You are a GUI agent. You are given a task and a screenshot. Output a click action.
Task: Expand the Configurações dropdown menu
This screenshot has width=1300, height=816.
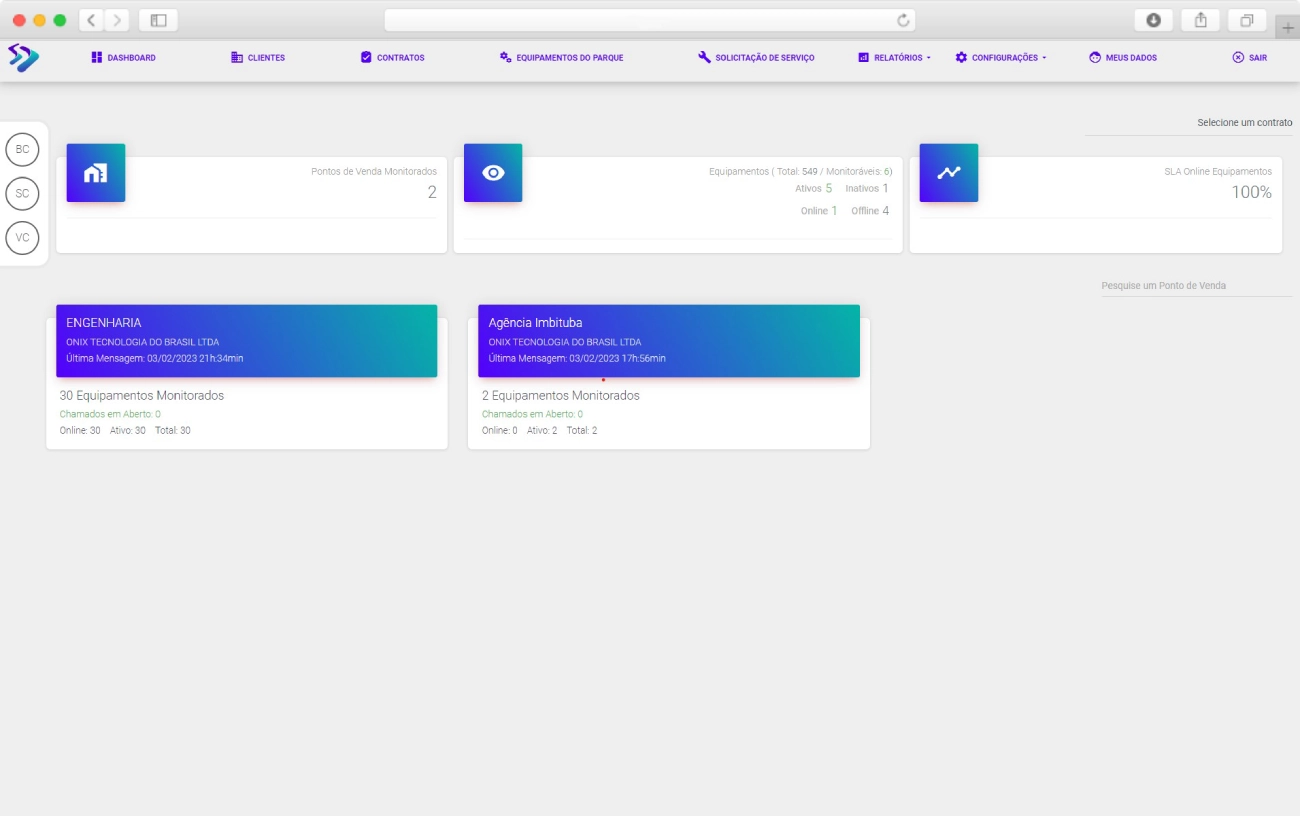pos(1001,58)
